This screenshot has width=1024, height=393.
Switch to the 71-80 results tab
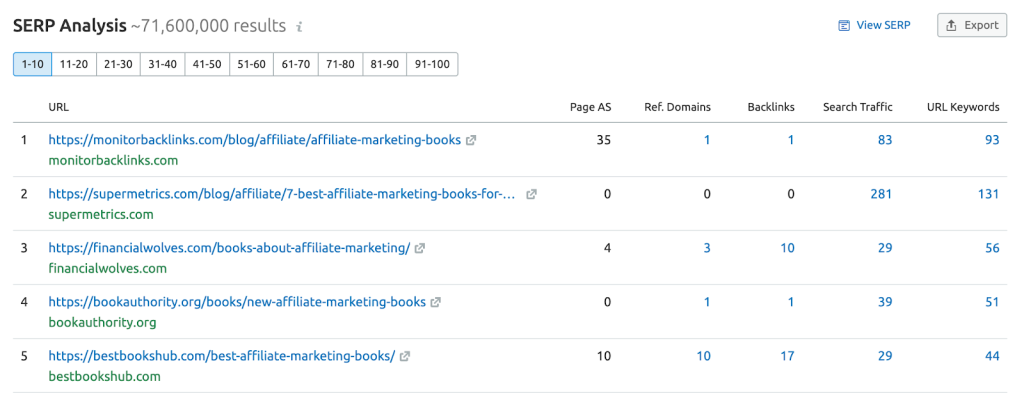(x=340, y=65)
